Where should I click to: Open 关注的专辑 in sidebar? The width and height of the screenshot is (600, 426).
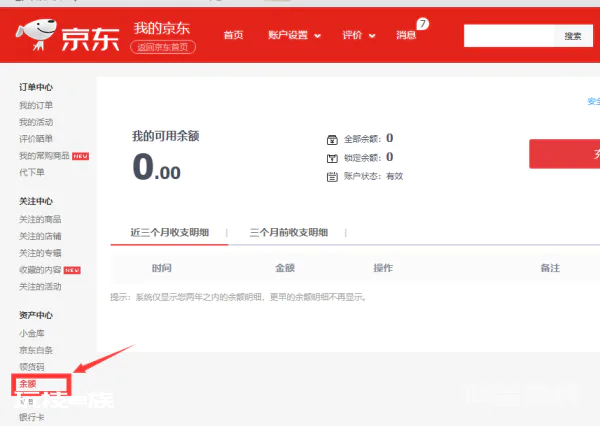click(40, 253)
